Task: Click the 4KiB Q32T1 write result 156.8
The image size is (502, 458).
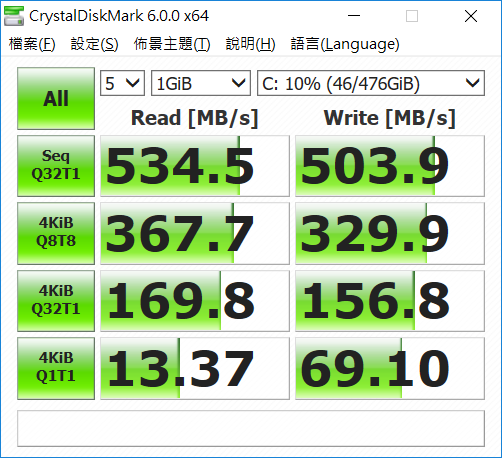Action: coord(390,301)
